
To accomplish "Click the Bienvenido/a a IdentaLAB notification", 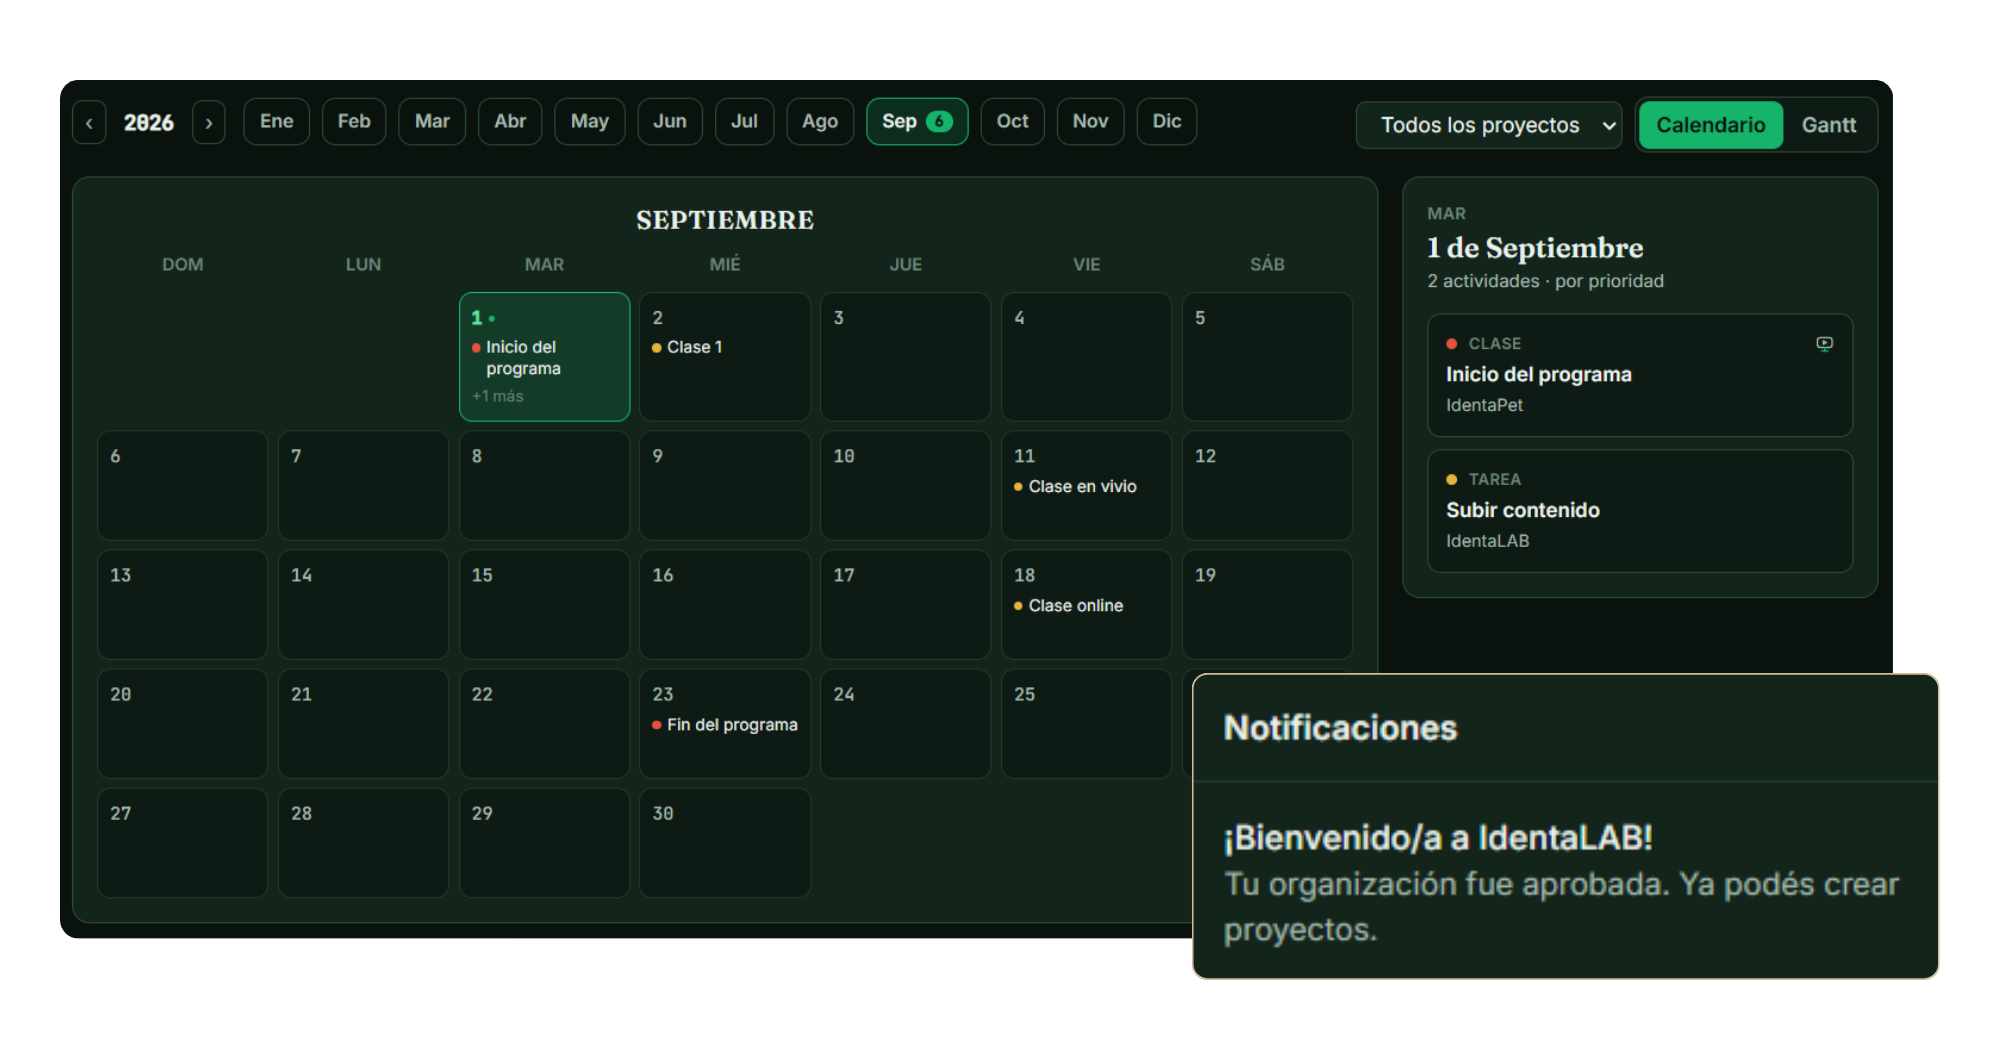I will (x=1565, y=883).
